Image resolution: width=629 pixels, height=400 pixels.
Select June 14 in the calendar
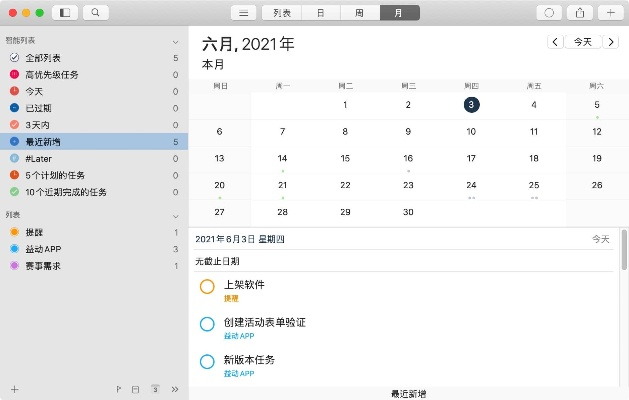pyautogui.click(x=283, y=159)
